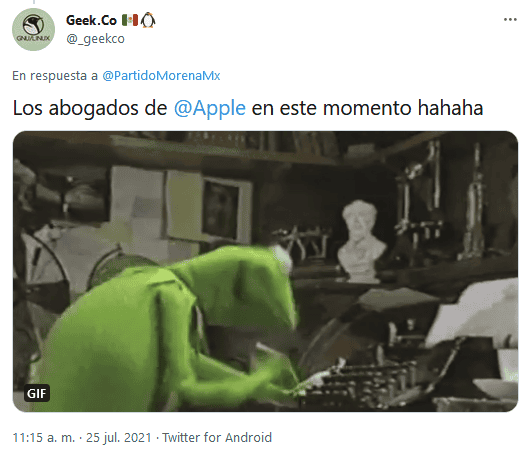Open the Twitter for Android source link

point(217,437)
